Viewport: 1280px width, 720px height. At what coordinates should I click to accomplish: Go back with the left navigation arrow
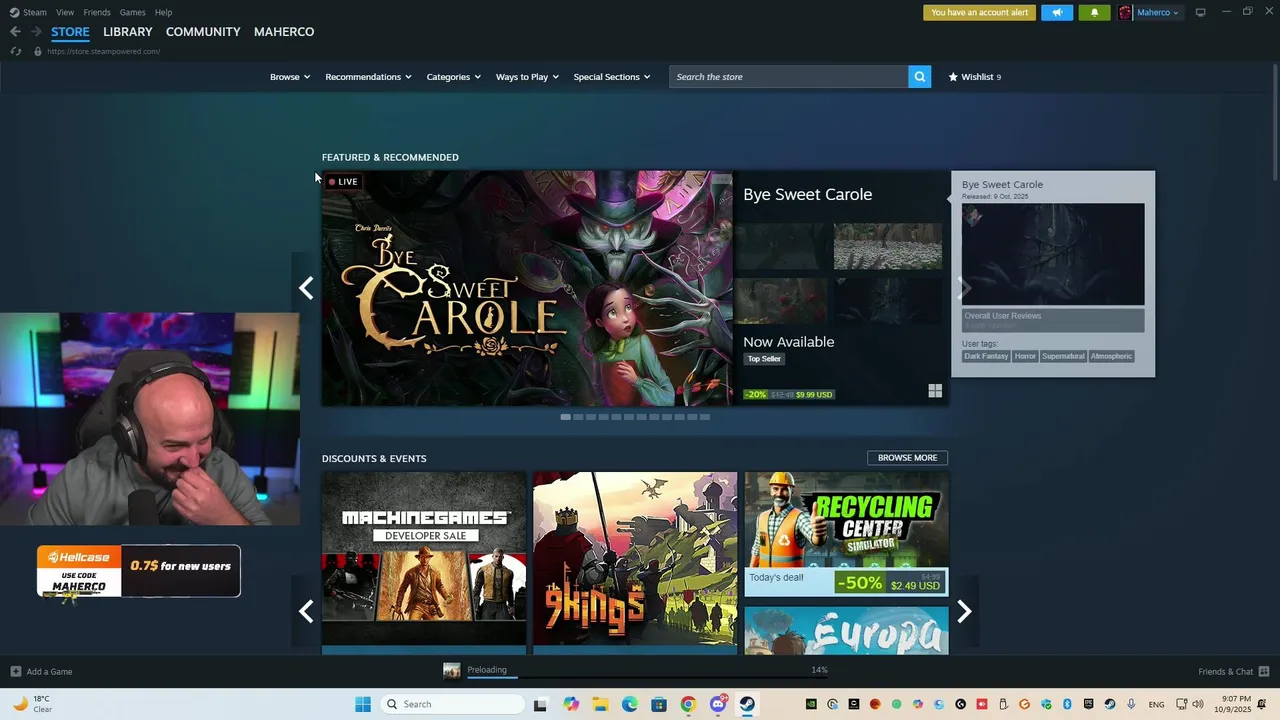tap(15, 32)
